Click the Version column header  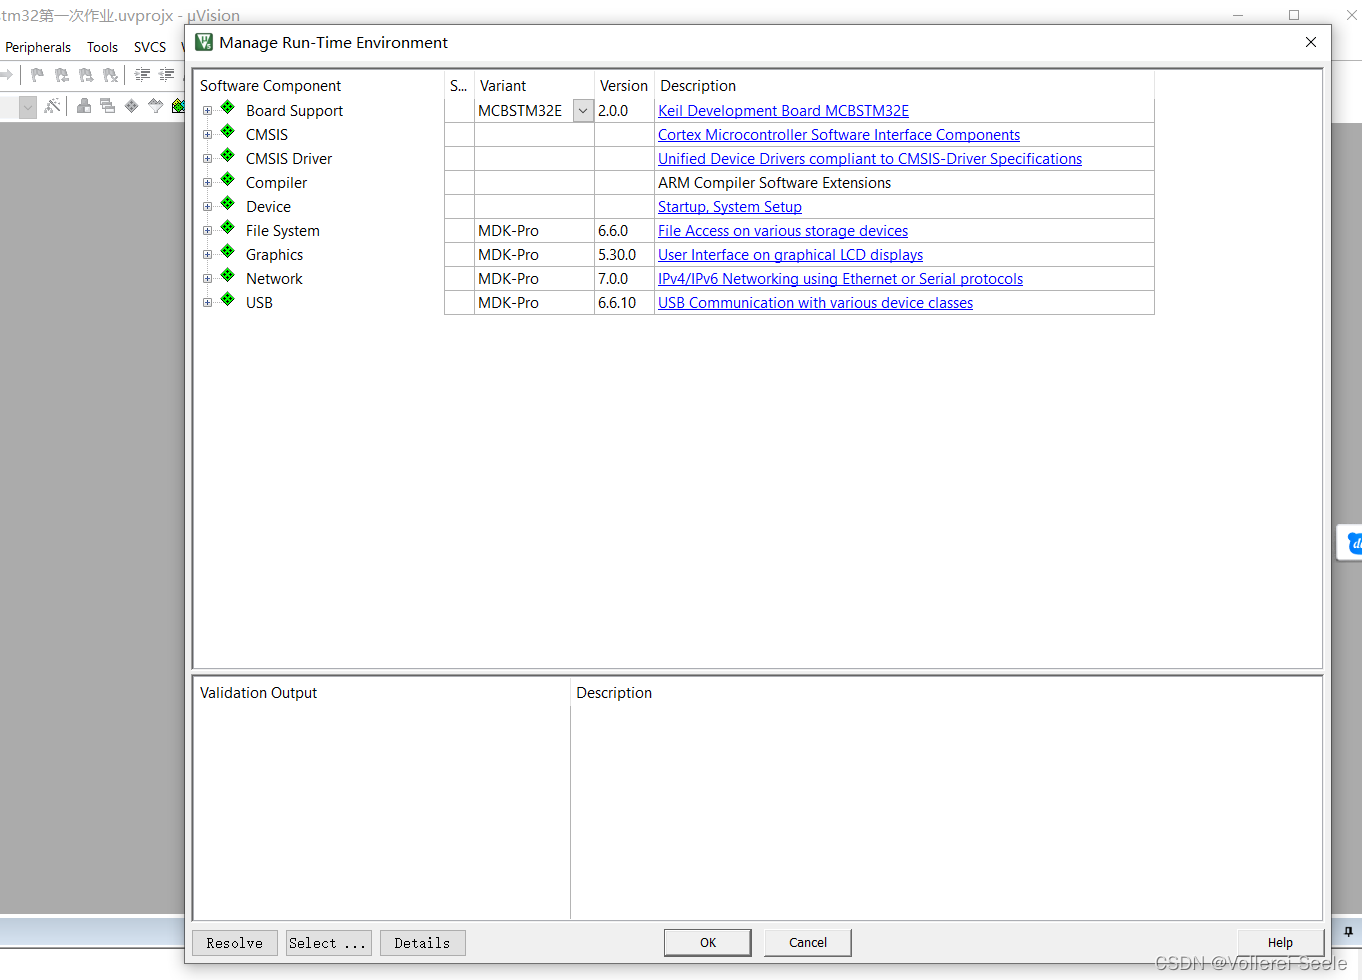(624, 86)
